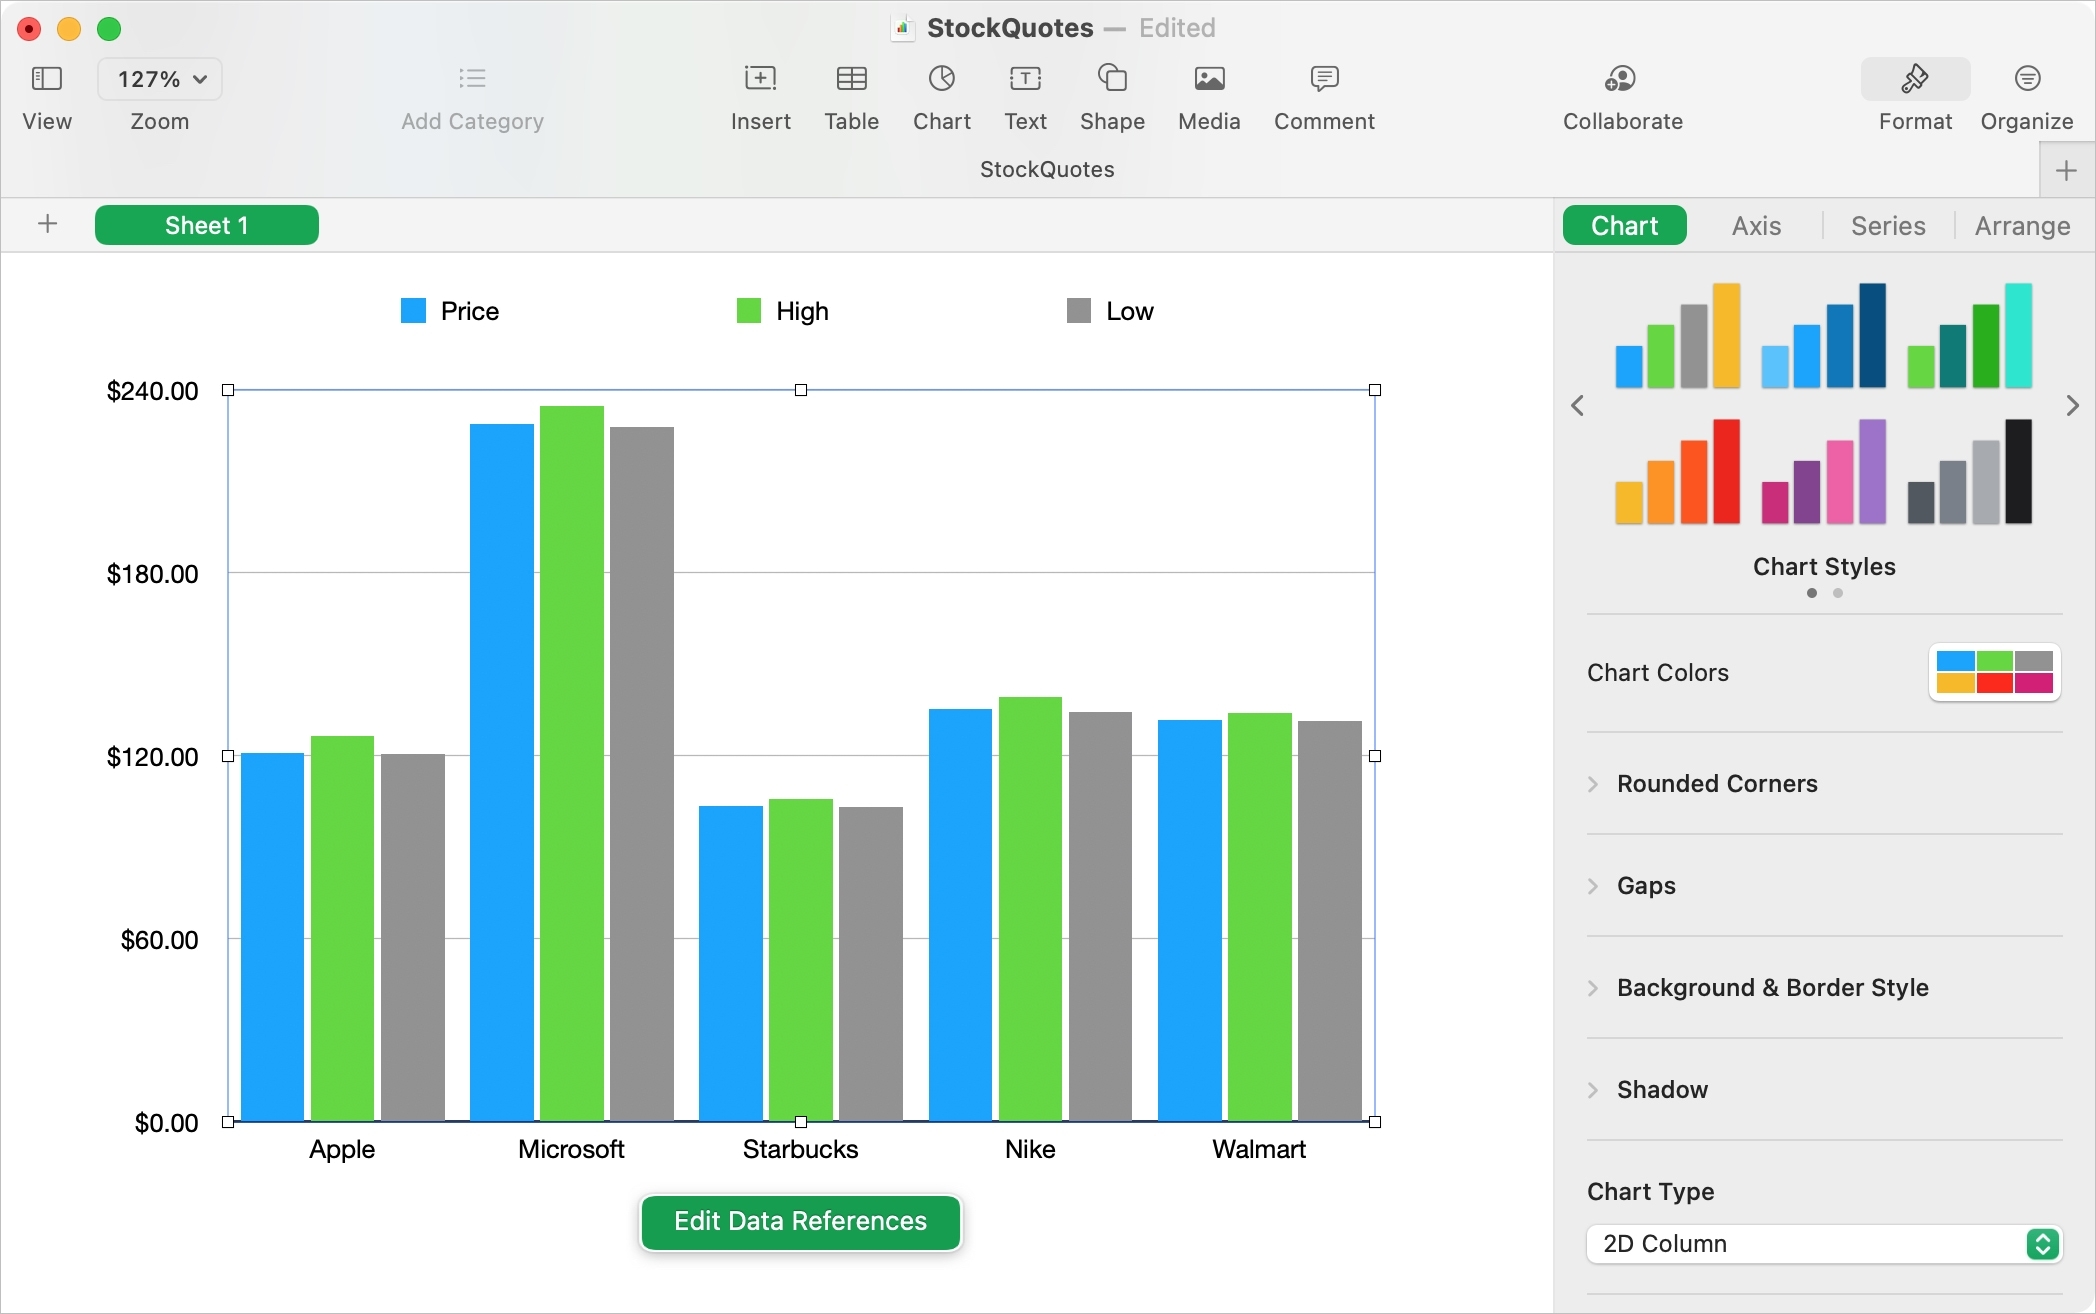Click the High legend item
Screen dimensions: 2096x1314
[782, 311]
